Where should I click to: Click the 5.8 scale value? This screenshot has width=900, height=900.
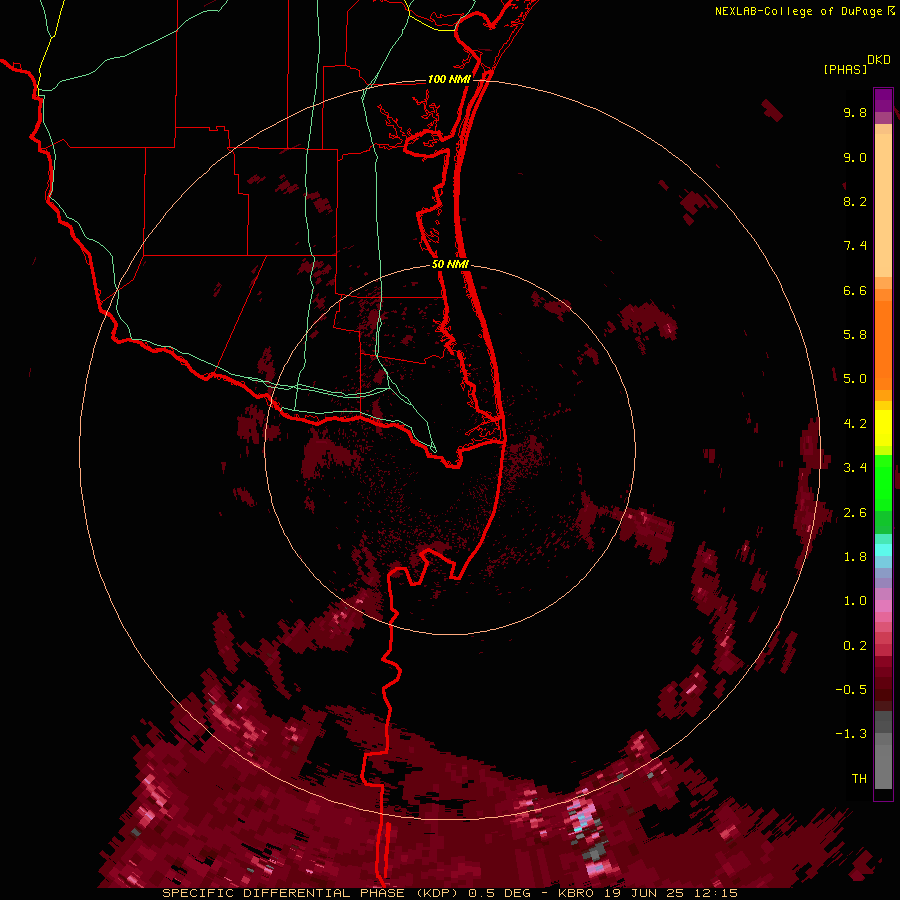click(855, 335)
